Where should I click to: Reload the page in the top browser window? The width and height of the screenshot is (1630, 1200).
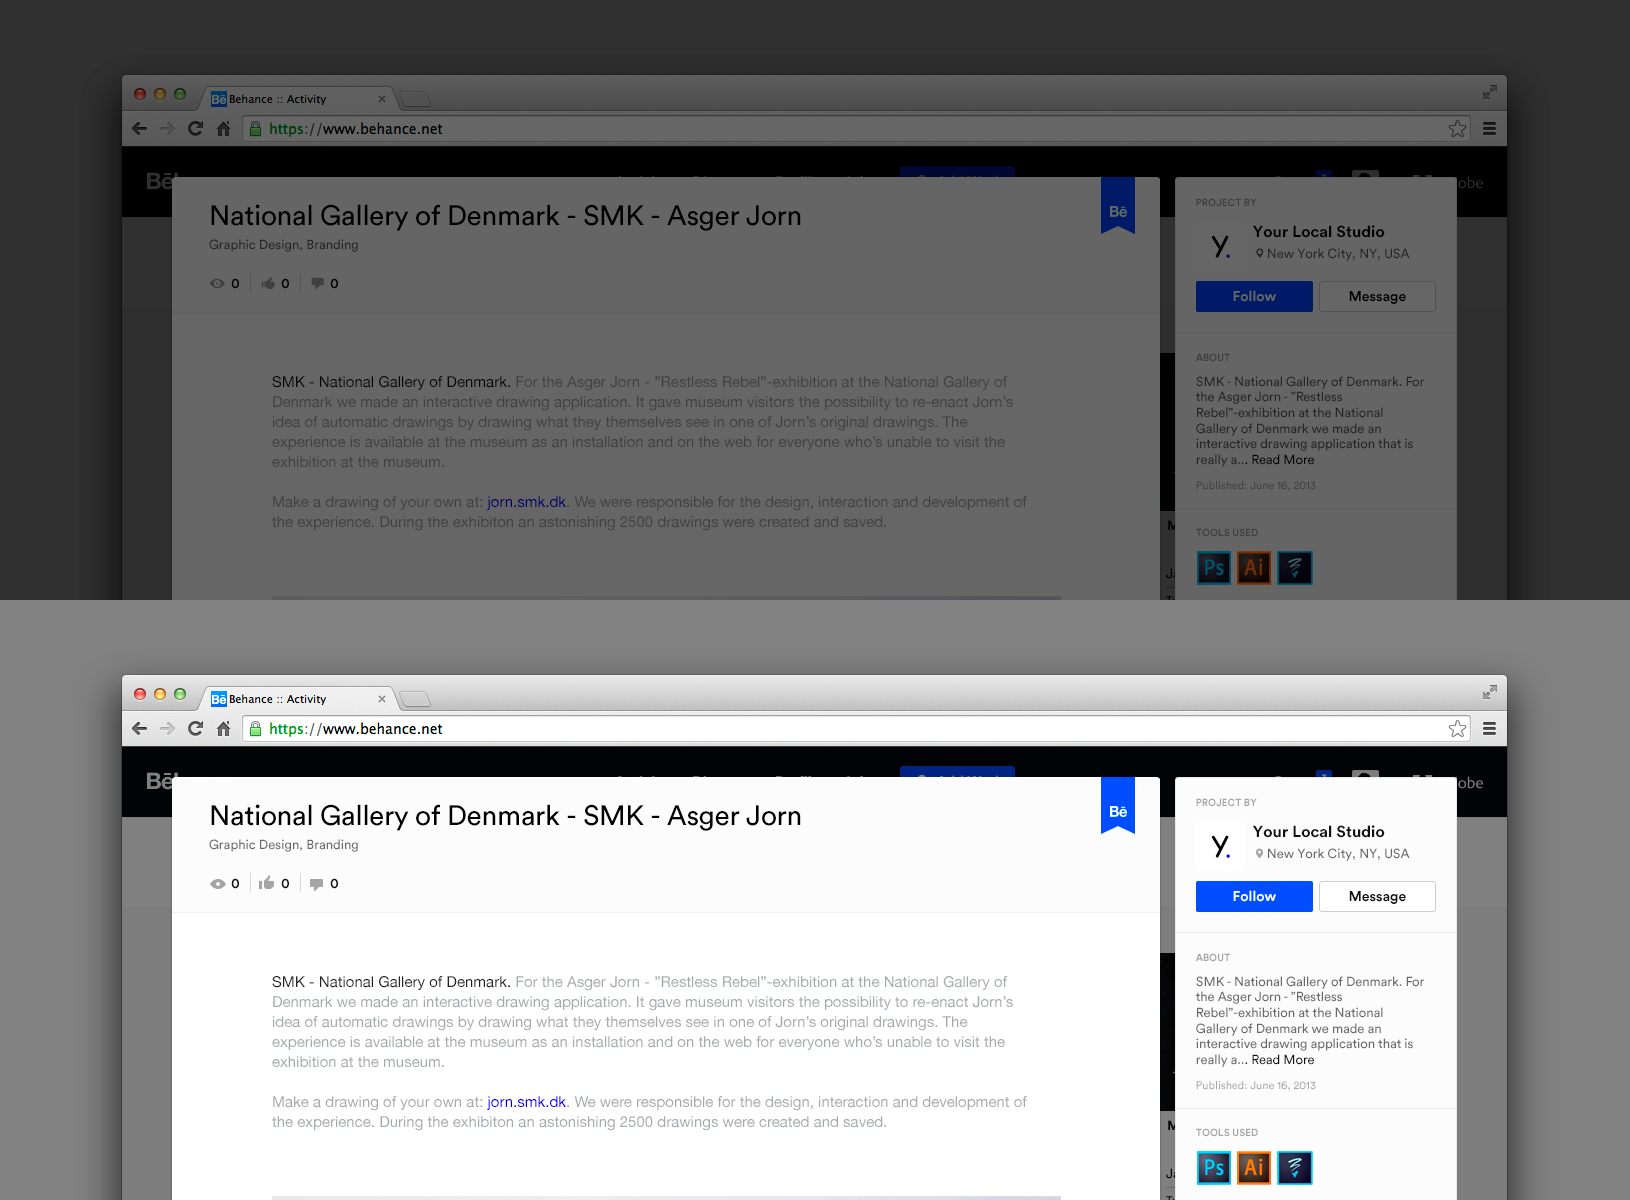coord(195,128)
